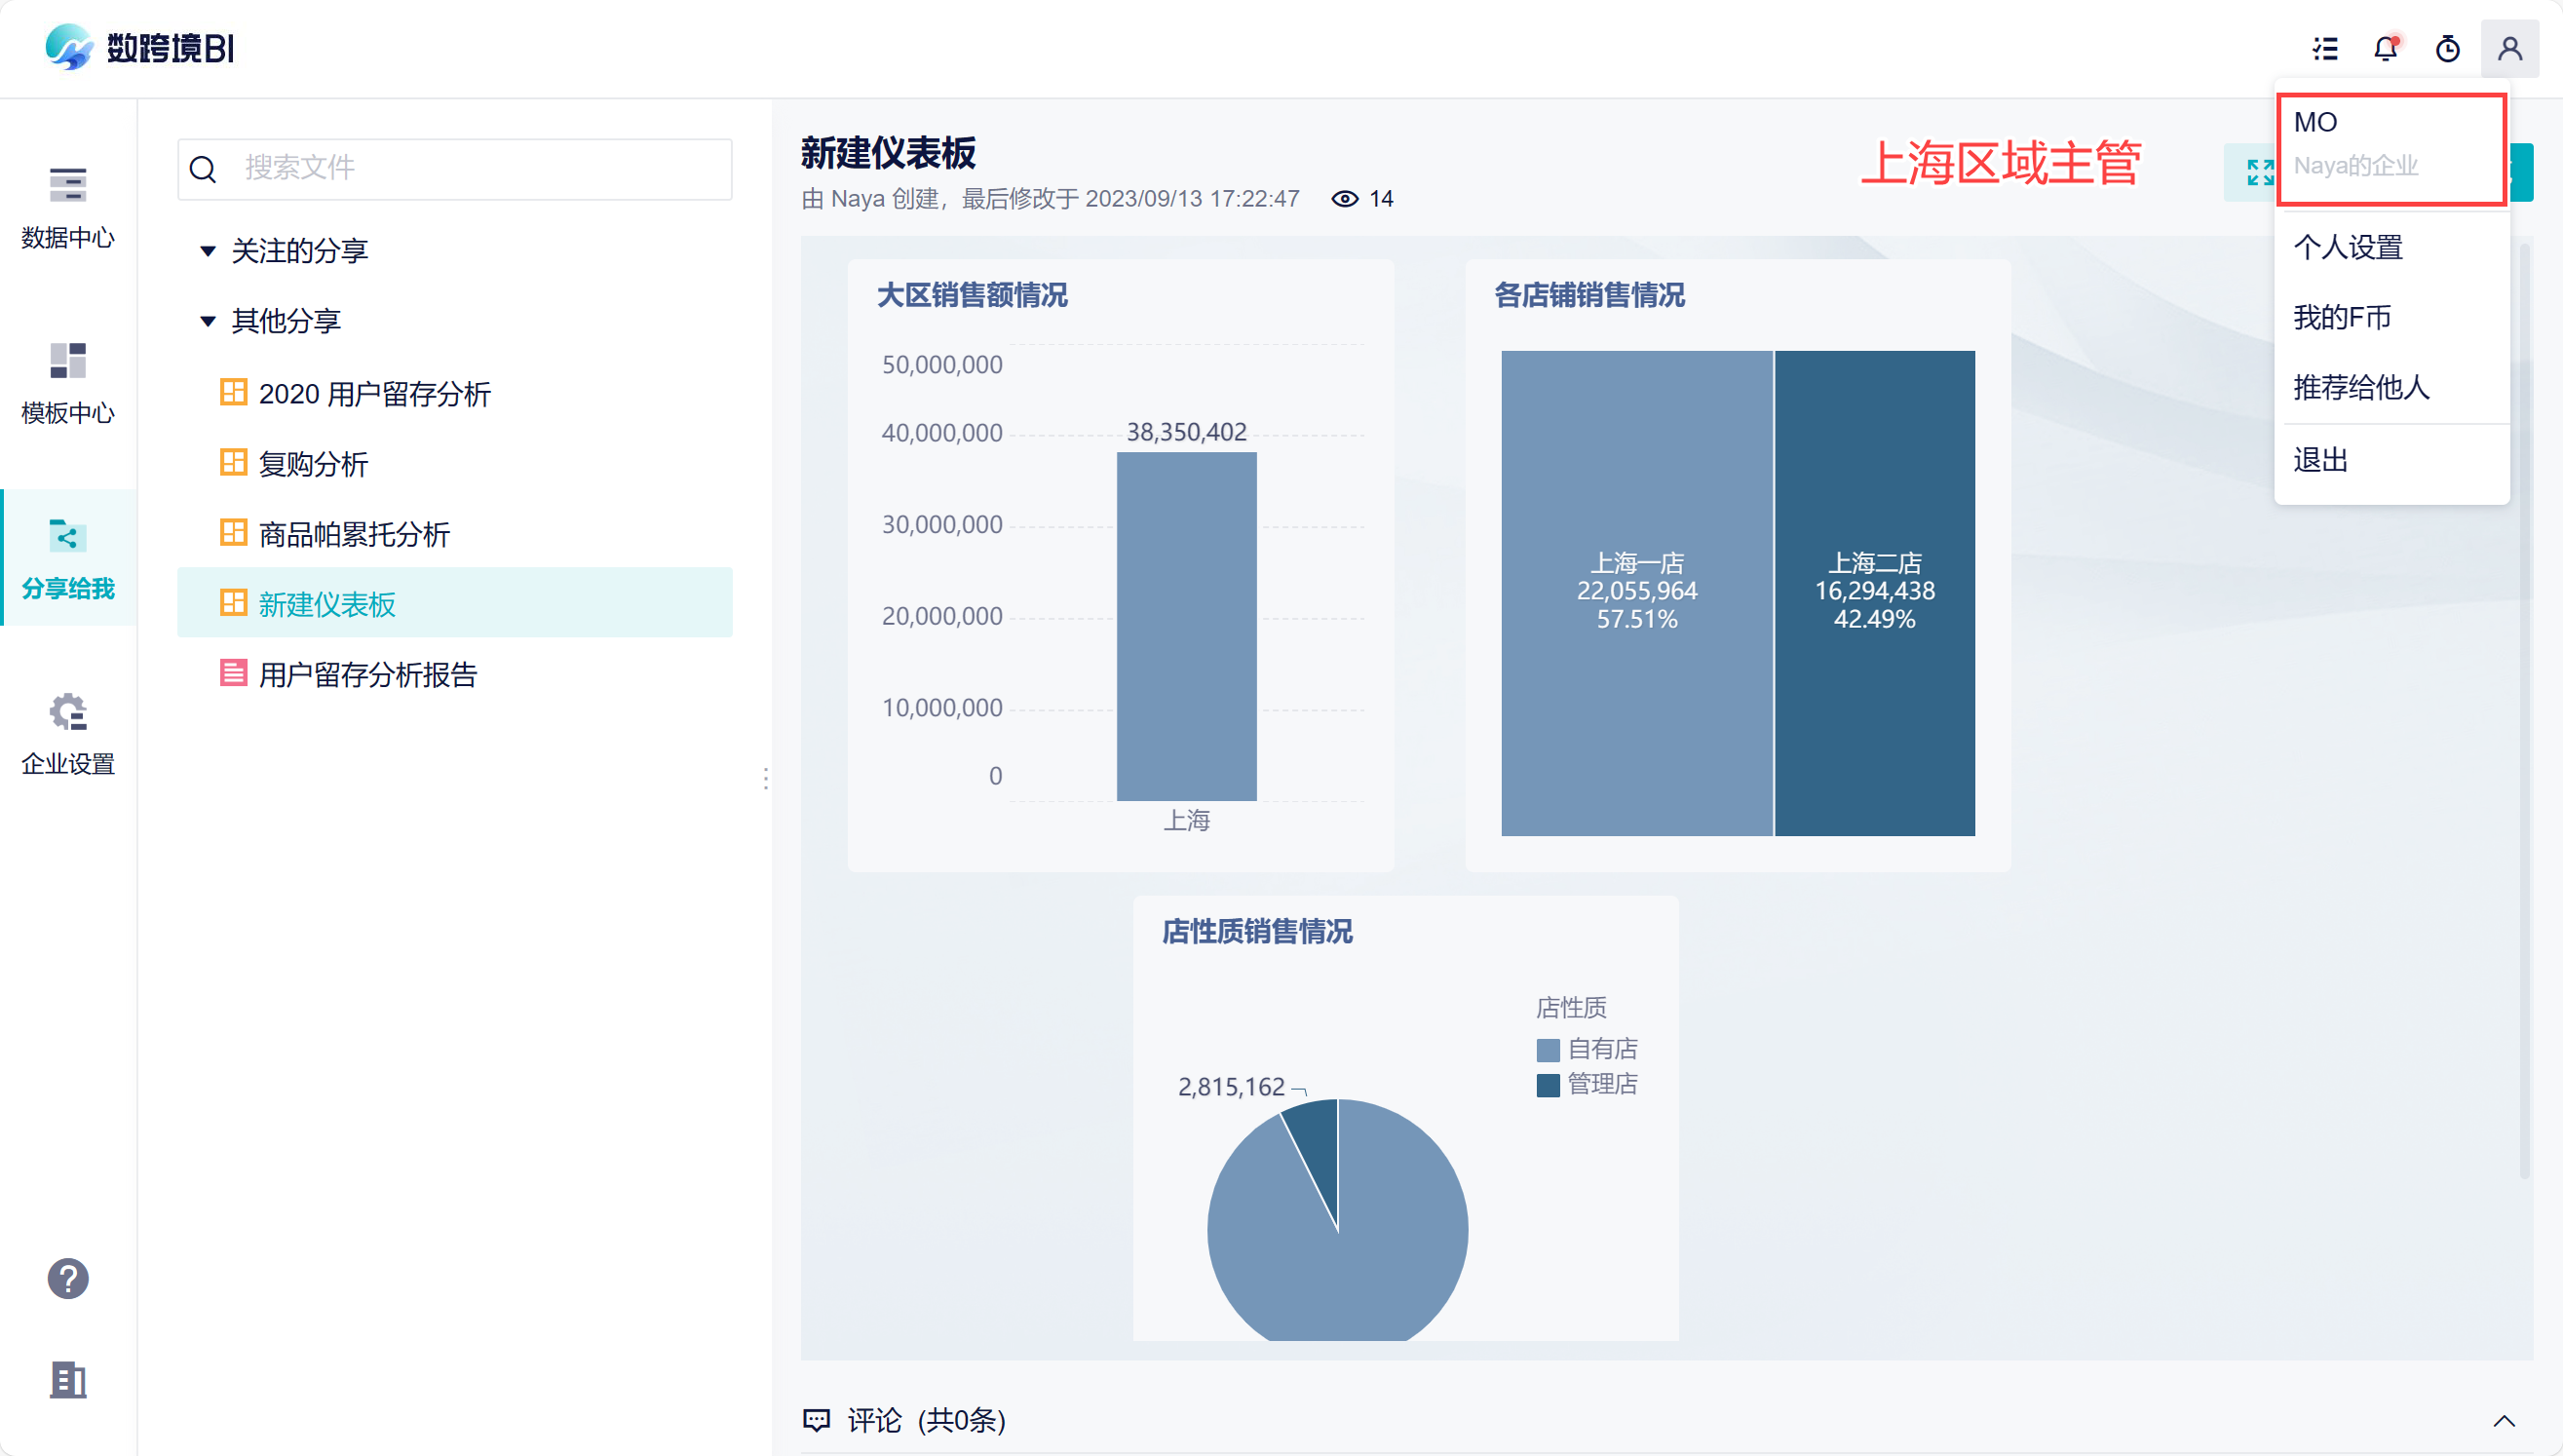
Task: Toggle 管理店 legend item
Action: [1587, 1084]
